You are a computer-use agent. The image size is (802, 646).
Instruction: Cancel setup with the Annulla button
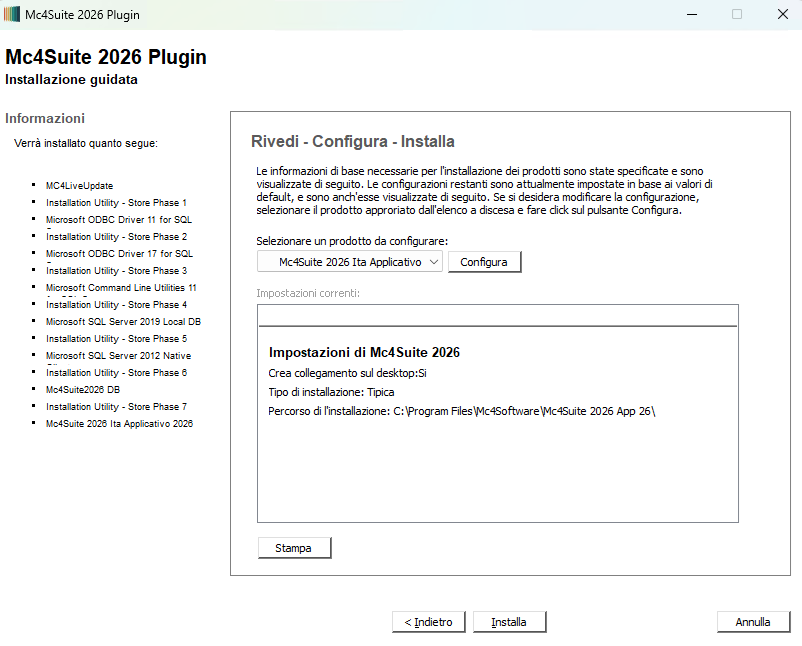point(753,622)
